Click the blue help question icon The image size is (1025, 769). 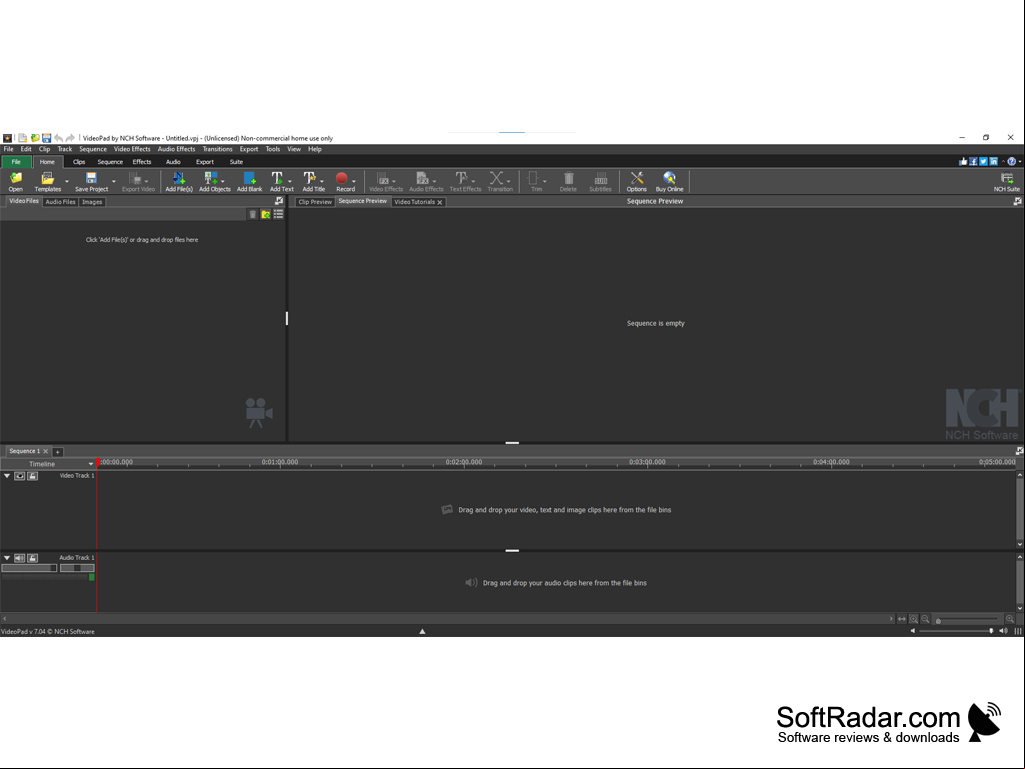(1012, 162)
